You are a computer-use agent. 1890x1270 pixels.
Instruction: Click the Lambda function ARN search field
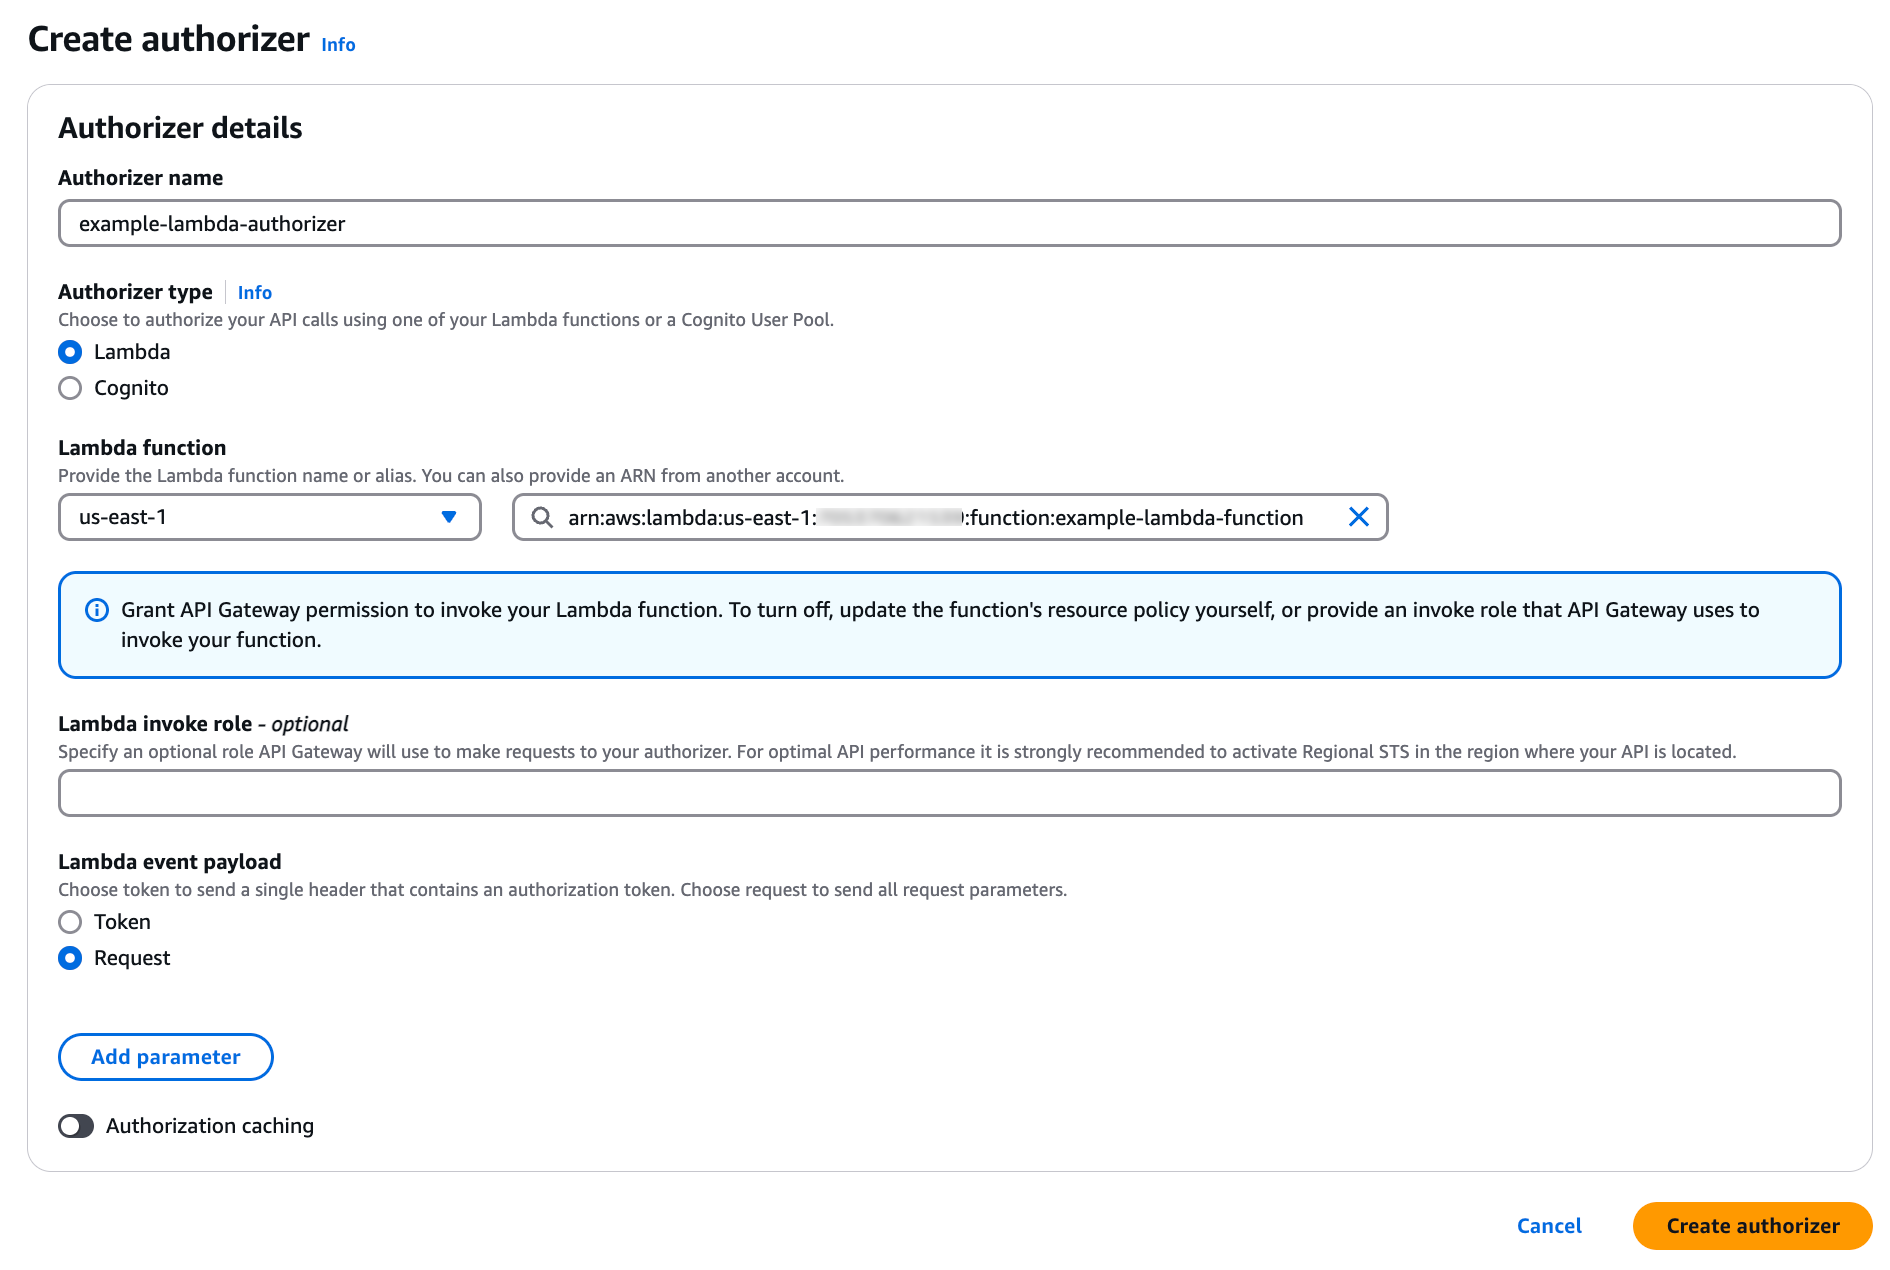pos(935,517)
